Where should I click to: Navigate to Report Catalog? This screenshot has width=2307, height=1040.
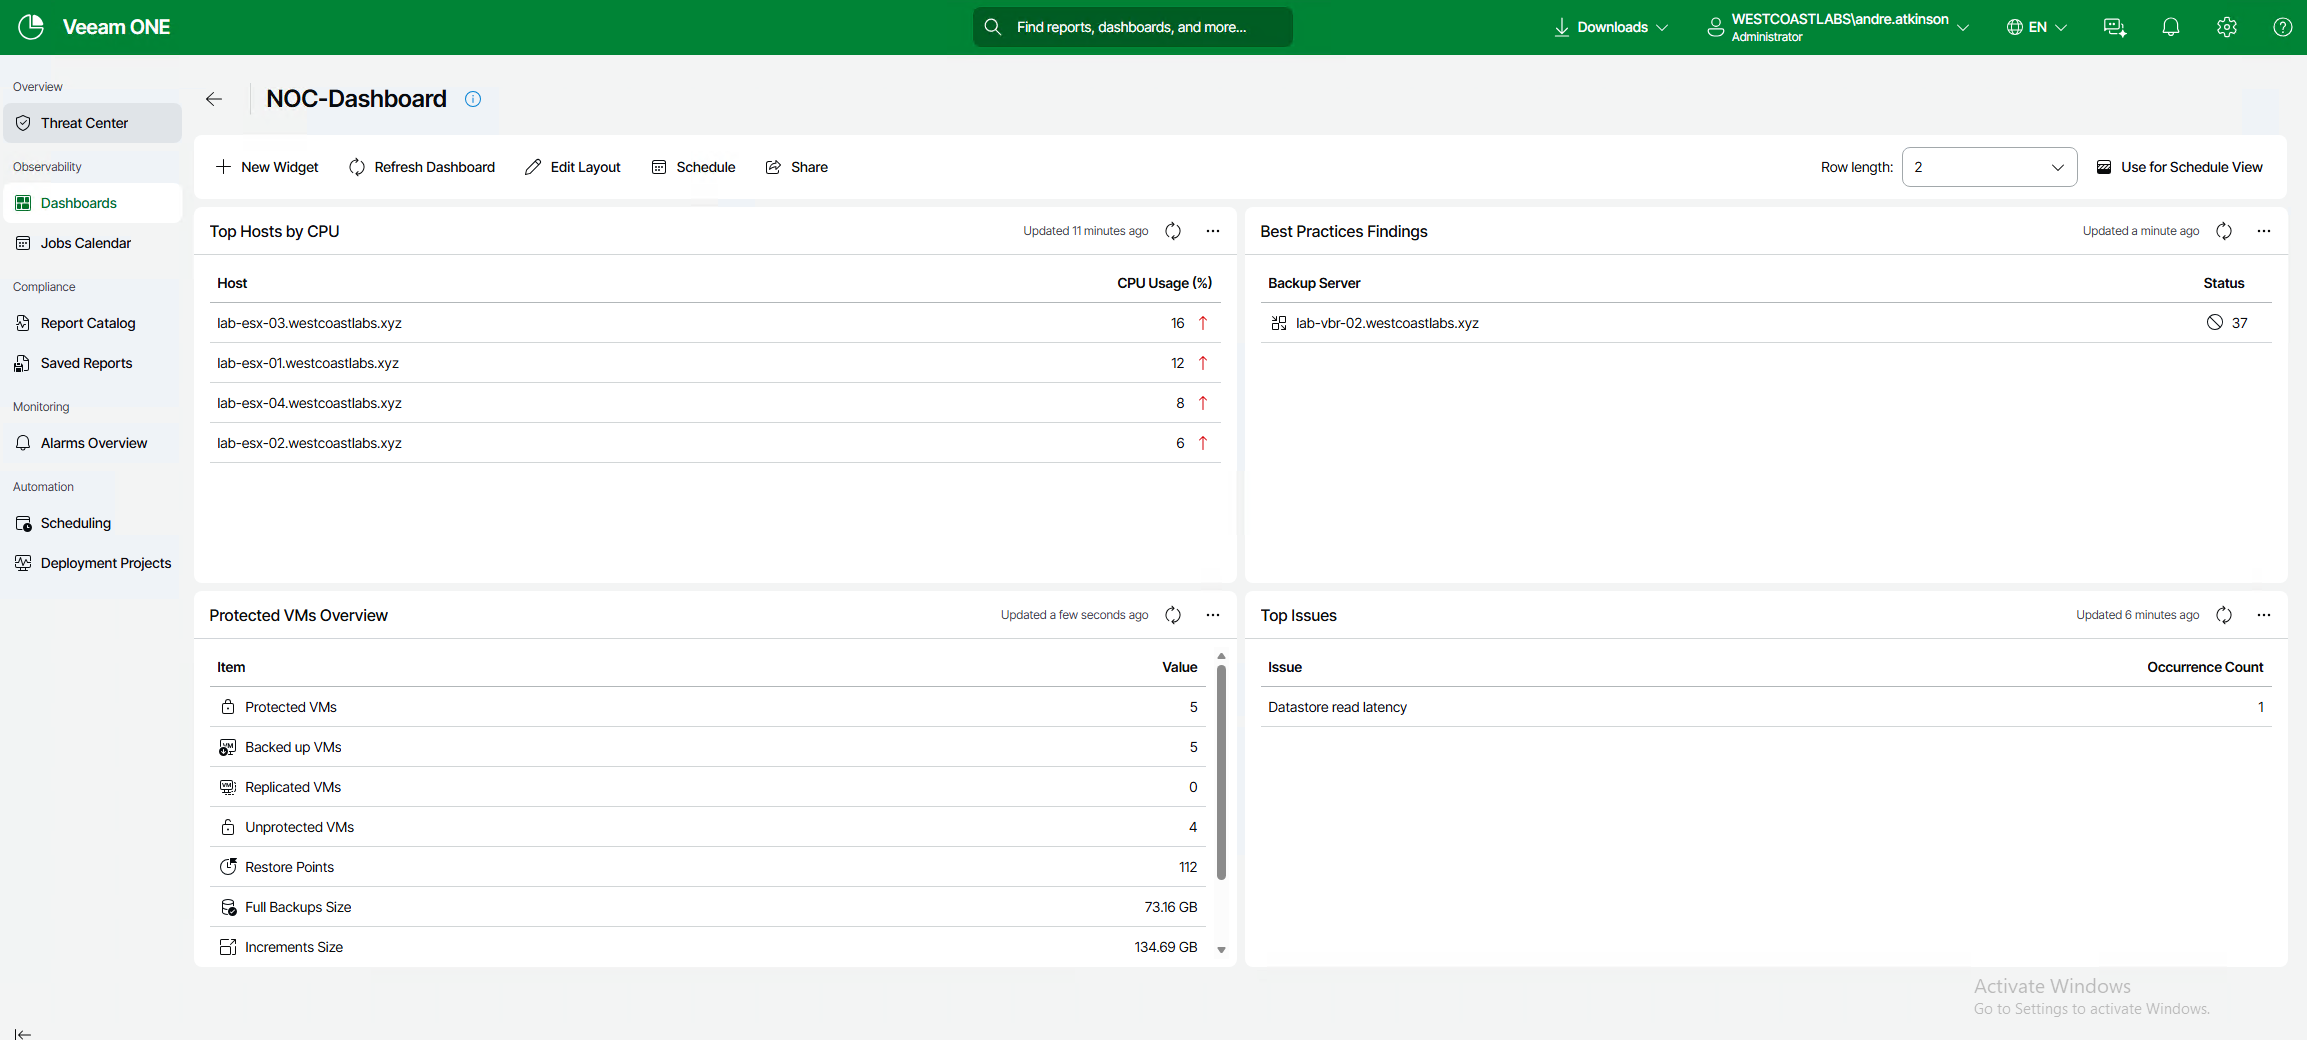click(x=88, y=323)
